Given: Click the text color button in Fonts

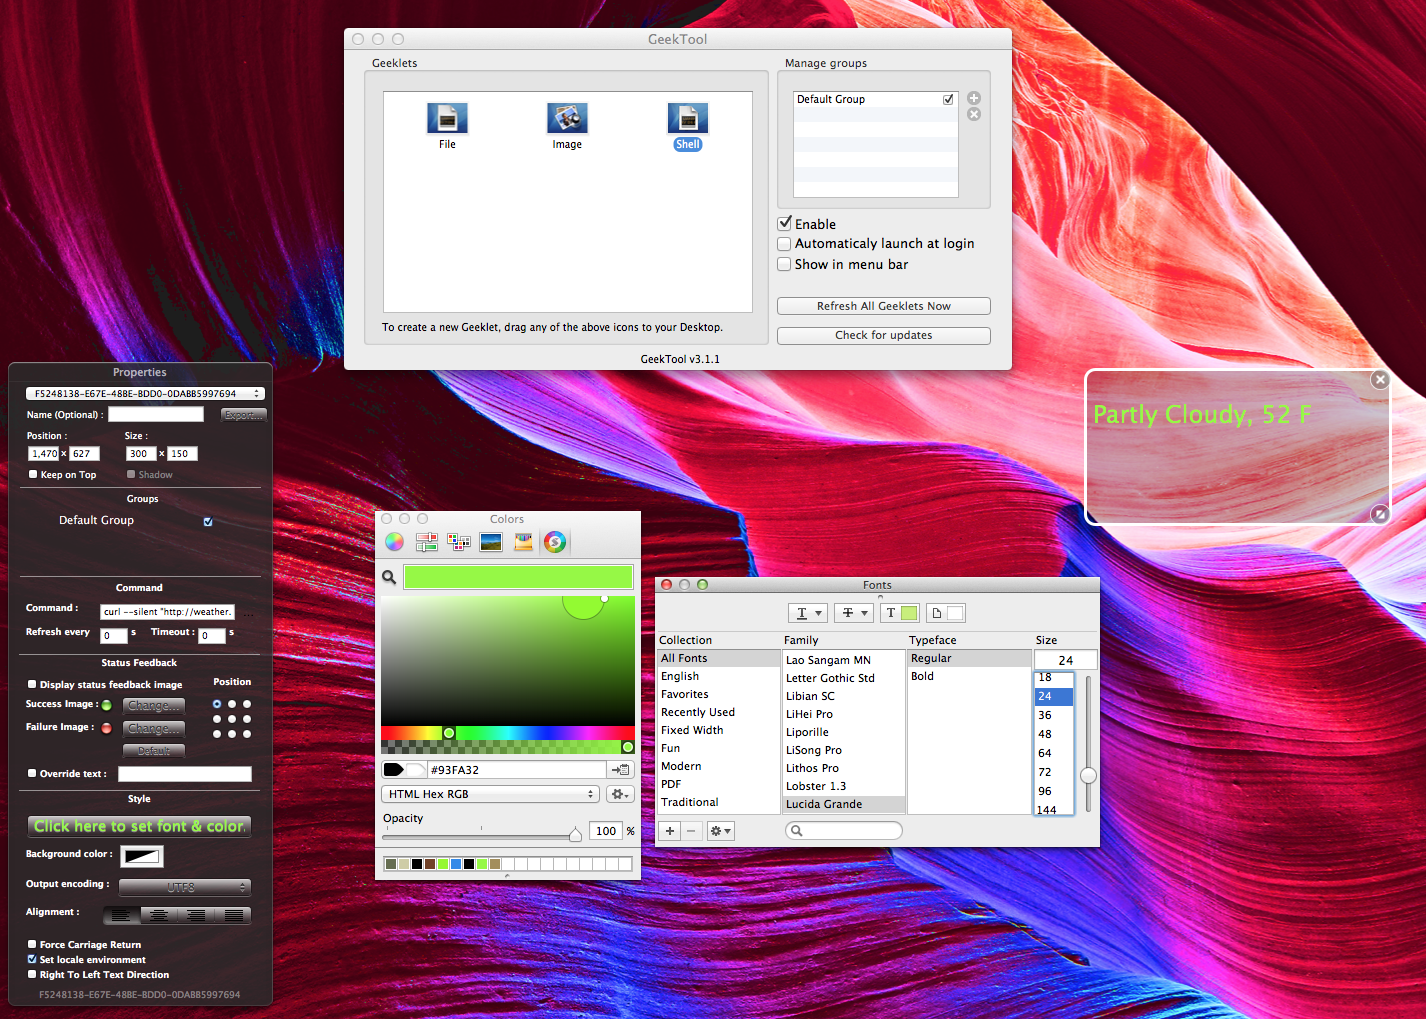Looking at the screenshot, I should click(x=900, y=613).
